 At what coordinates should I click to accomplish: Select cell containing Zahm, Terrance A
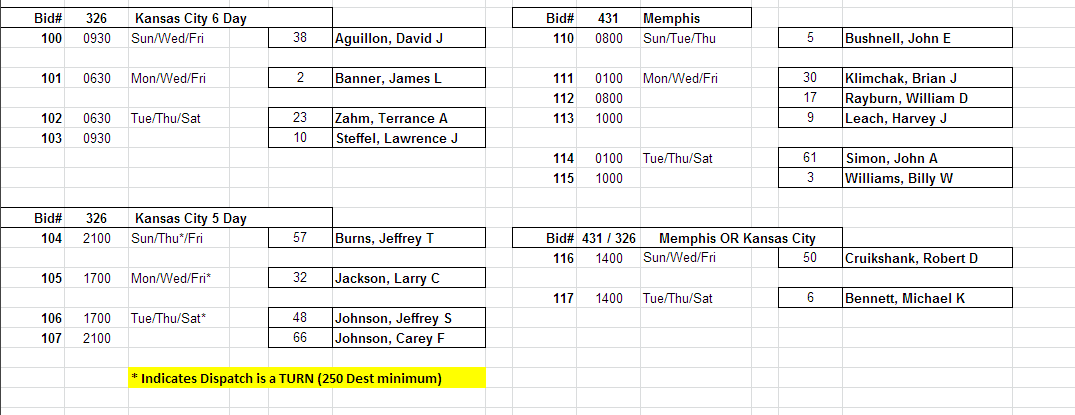point(408,118)
